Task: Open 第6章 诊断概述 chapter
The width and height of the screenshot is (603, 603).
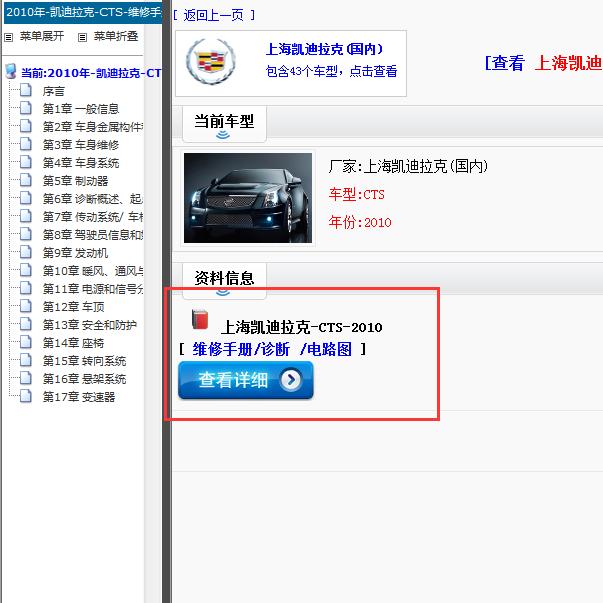Action: (92, 199)
